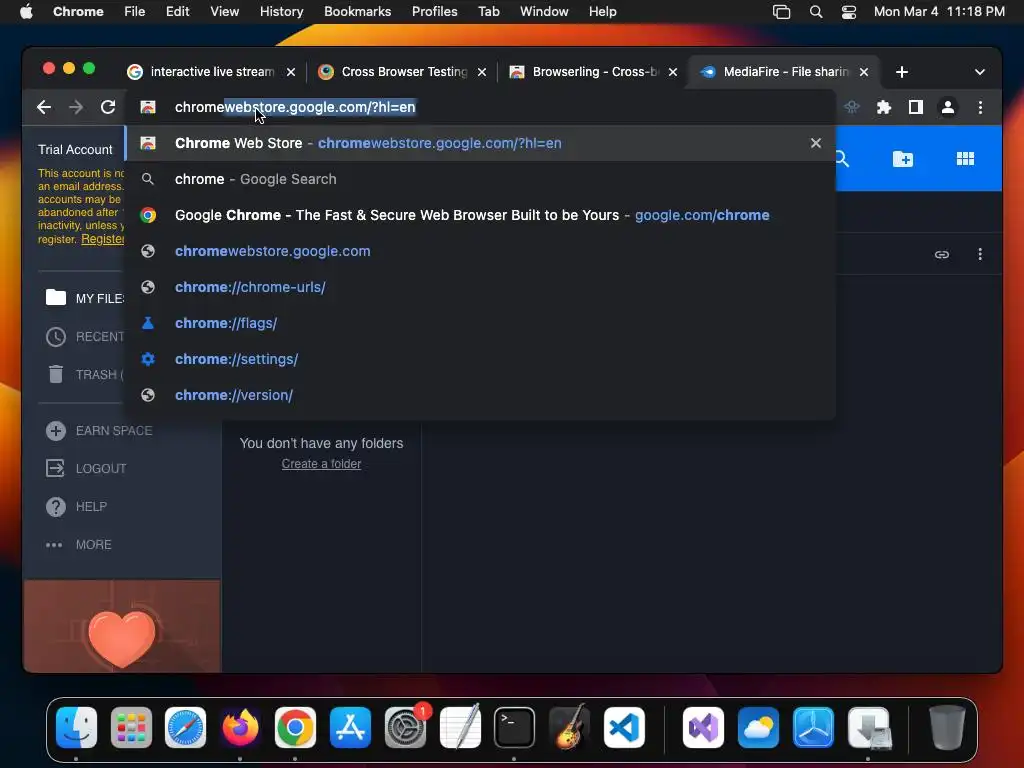Select Chrome Web Store autocomplete suggestion

click(480, 143)
